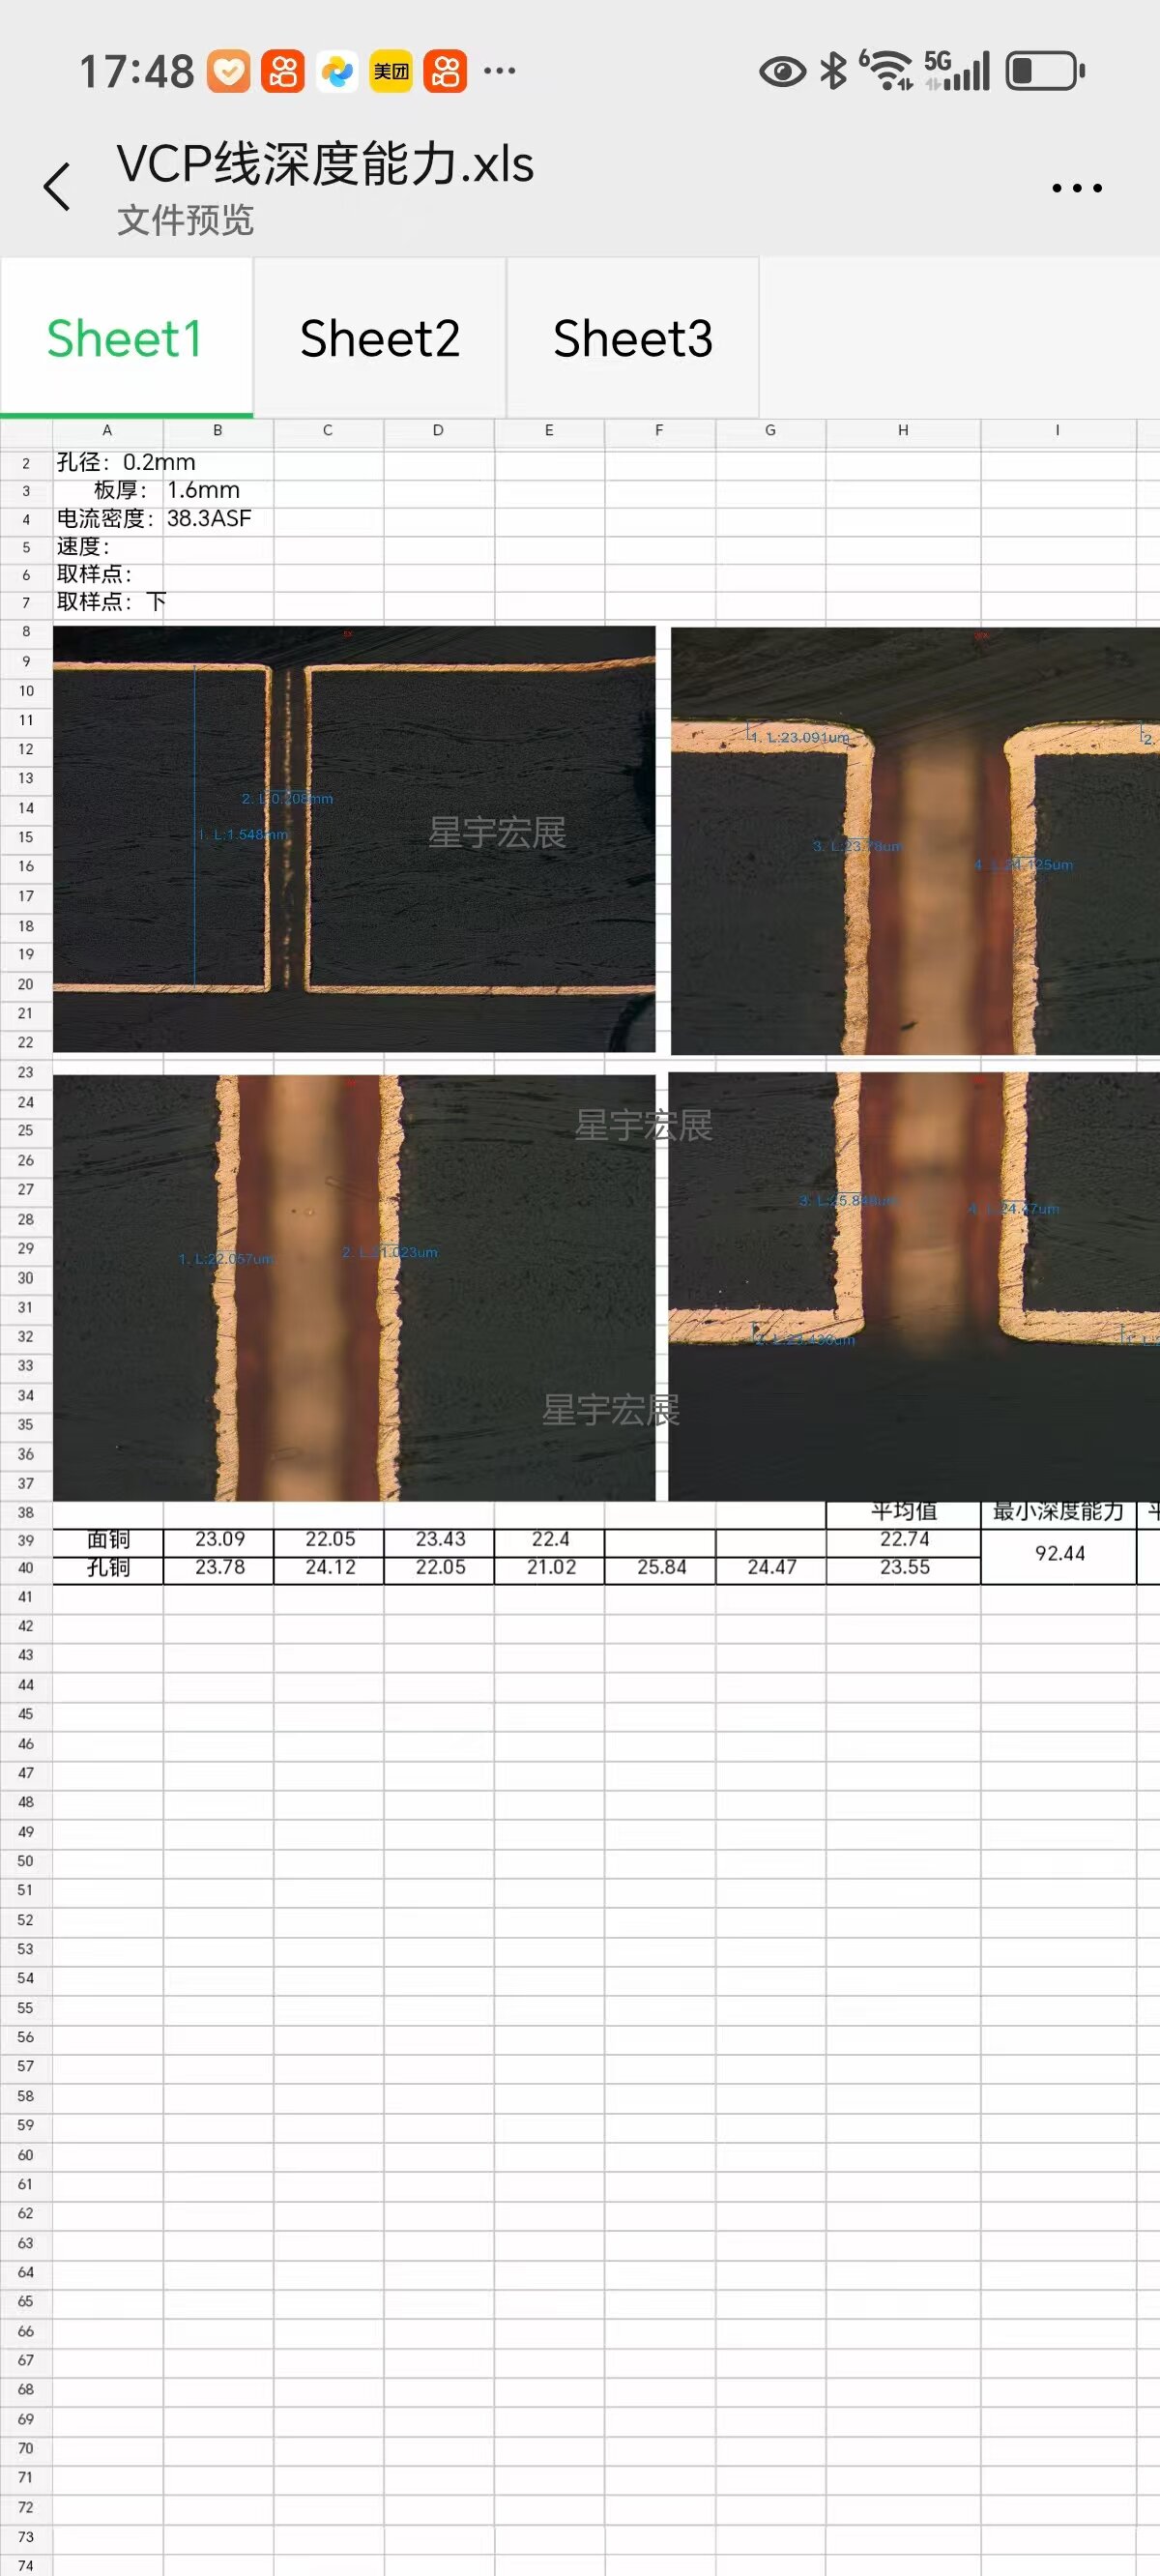
Task: Tap the back arrow icon
Action: point(57,187)
